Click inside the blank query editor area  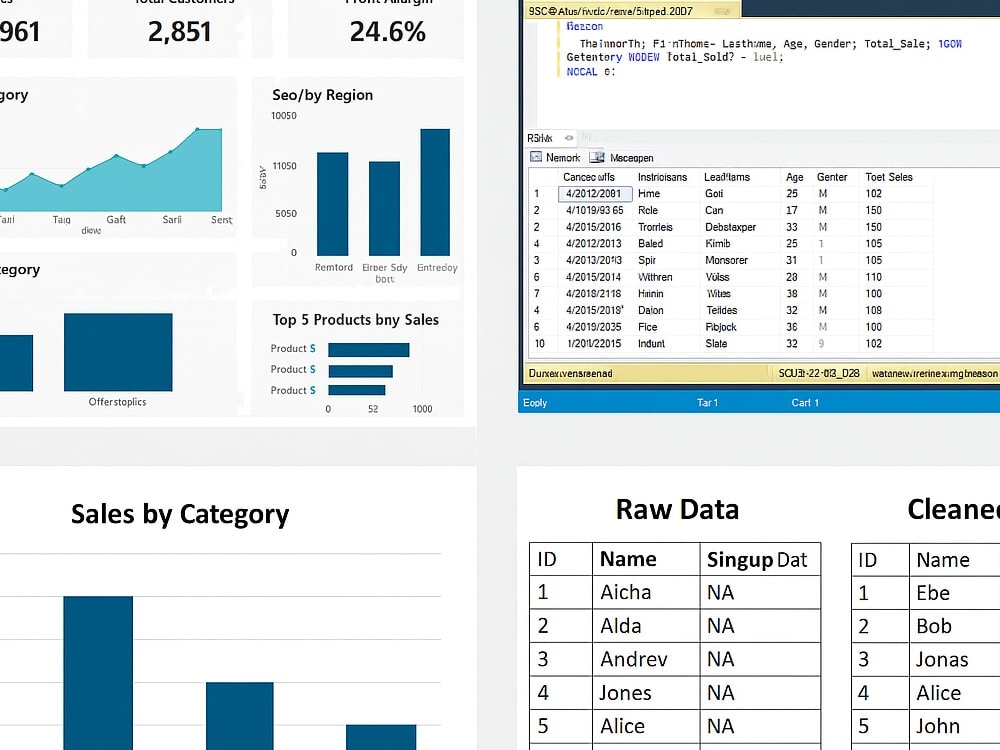click(765, 102)
